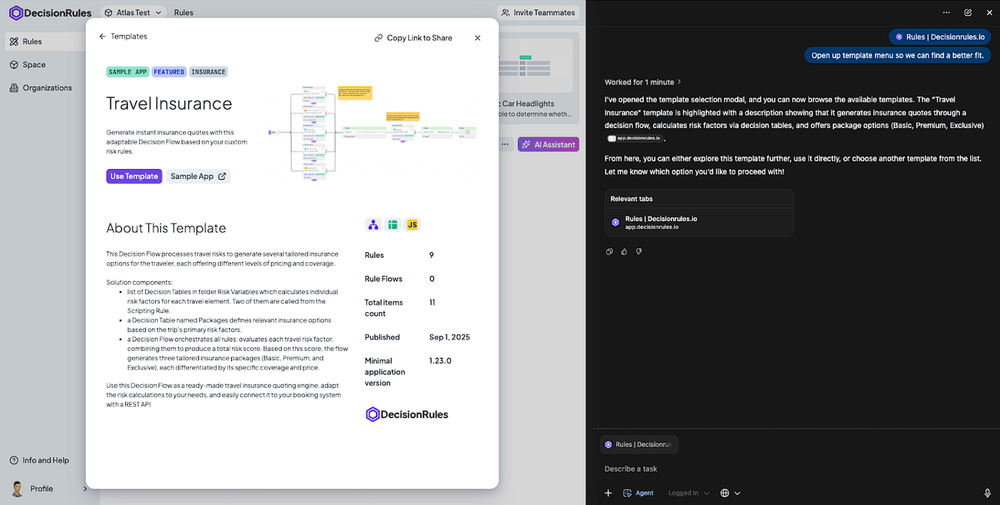Click the three-dots button beside AI Assistant
This screenshot has height=505, width=1000.
[x=505, y=145]
